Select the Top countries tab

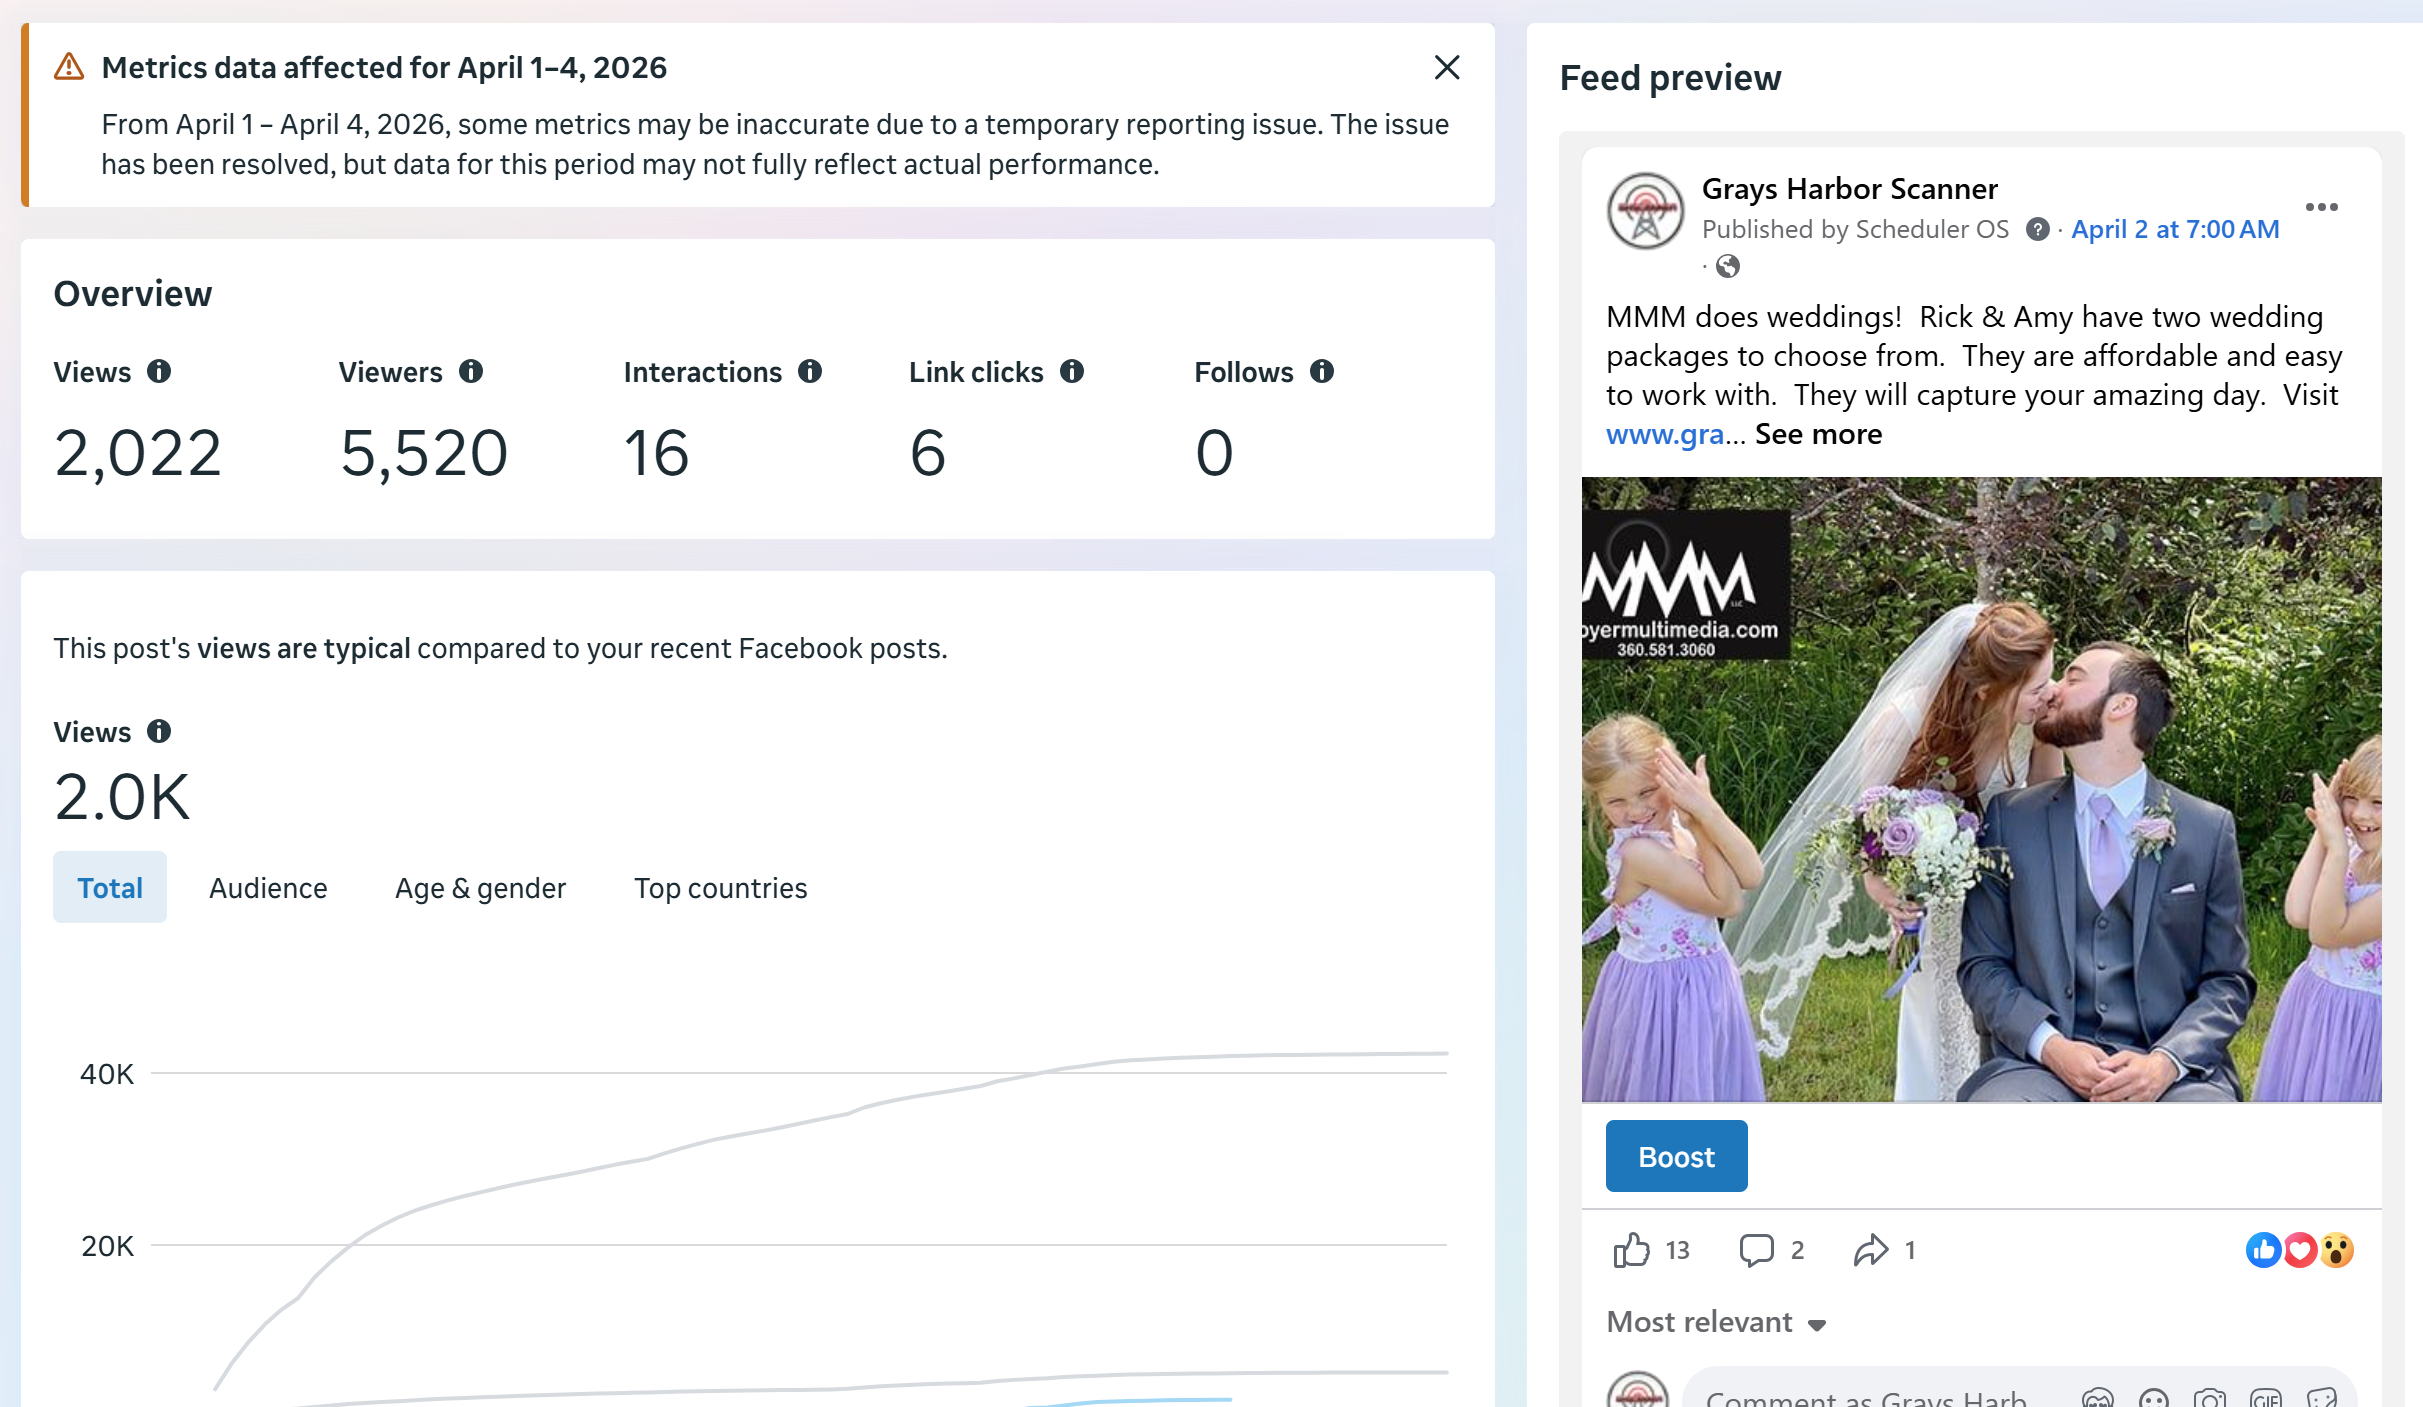(720, 888)
